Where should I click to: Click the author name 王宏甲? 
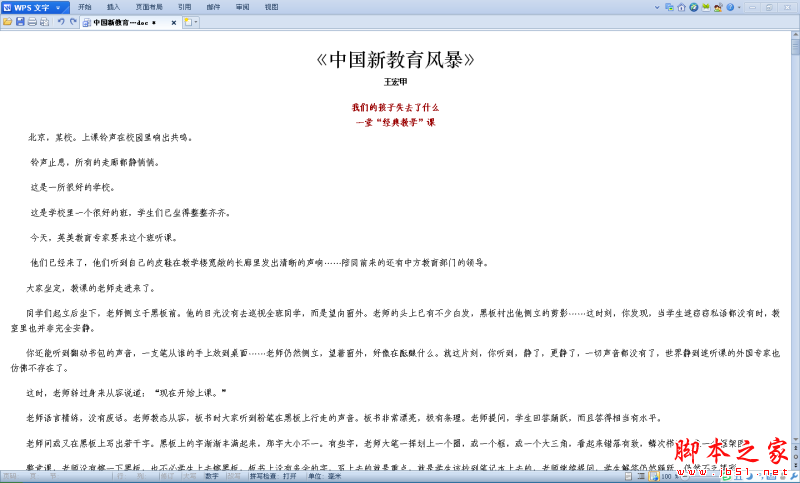395,82
